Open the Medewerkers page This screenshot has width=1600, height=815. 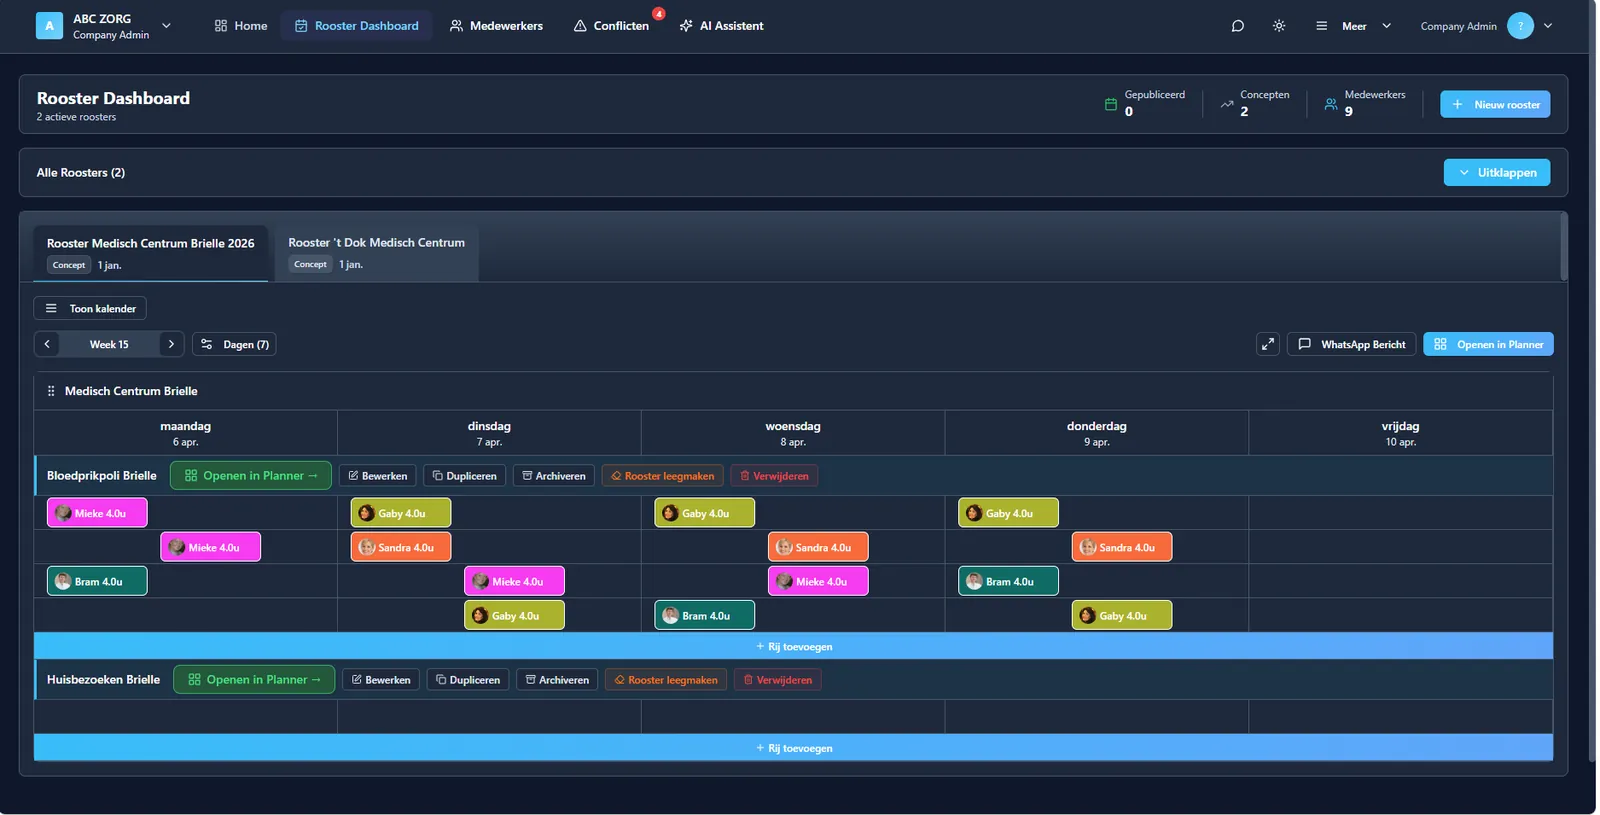[496, 26]
